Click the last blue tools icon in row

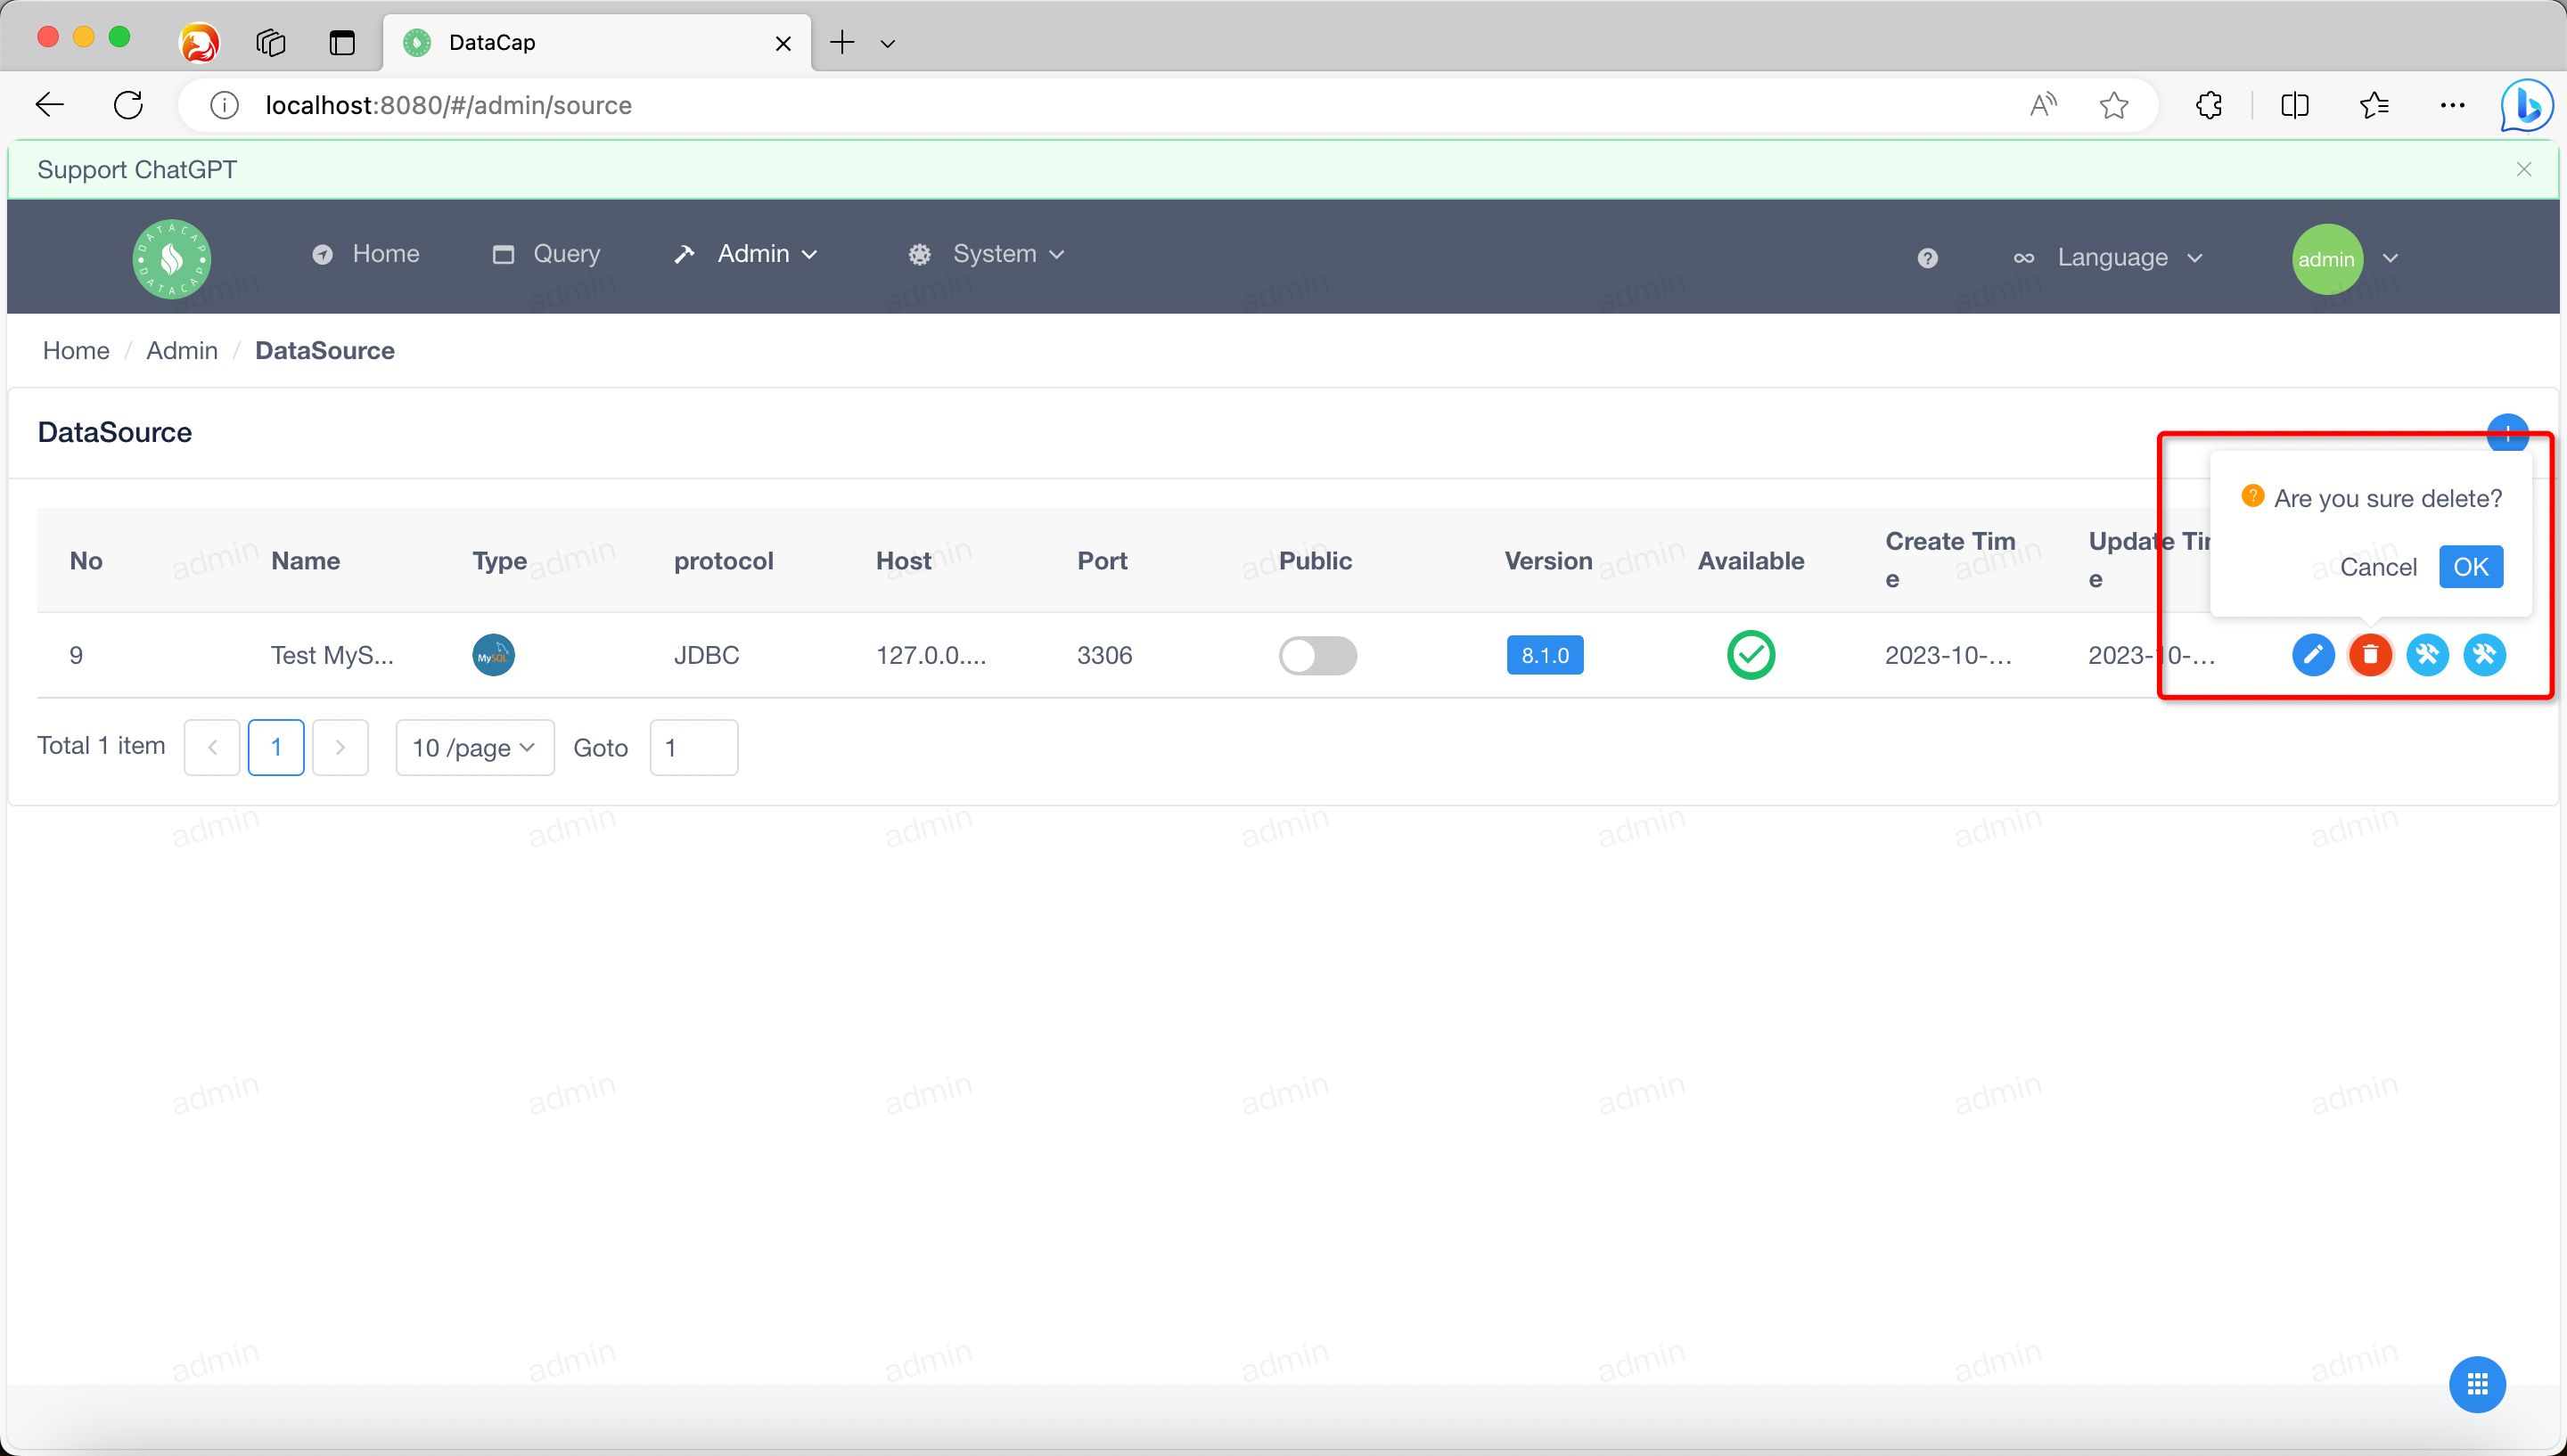pos(2484,655)
